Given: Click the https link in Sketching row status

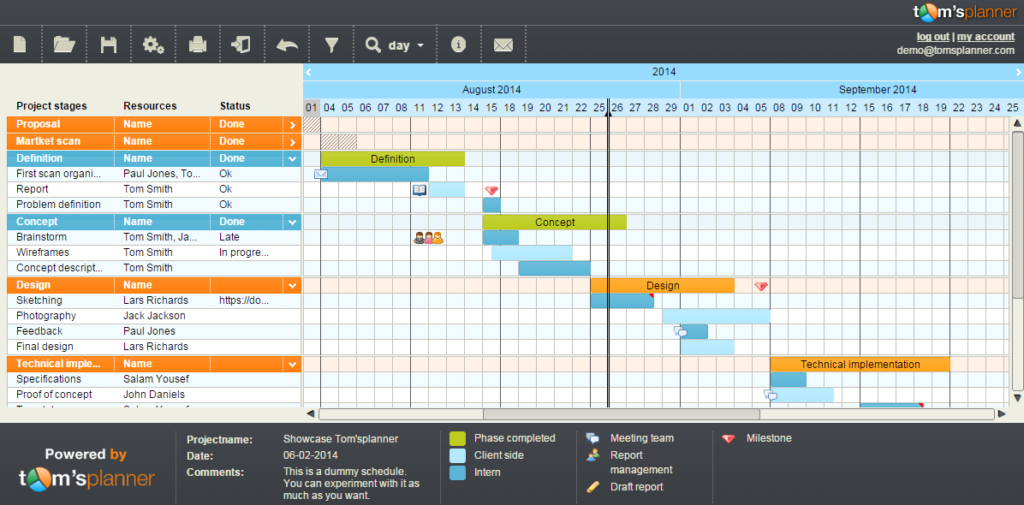Looking at the screenshot, I should coord(244,301).
